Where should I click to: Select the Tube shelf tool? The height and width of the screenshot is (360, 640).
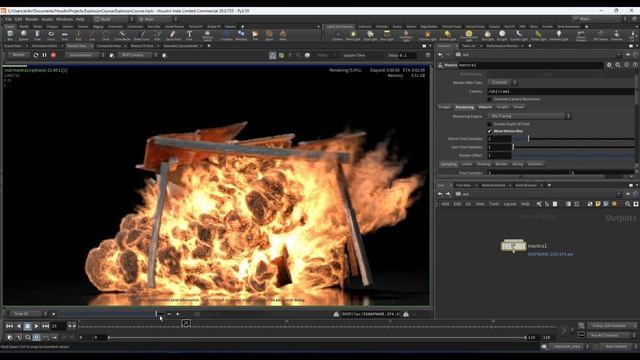point(37,36)
